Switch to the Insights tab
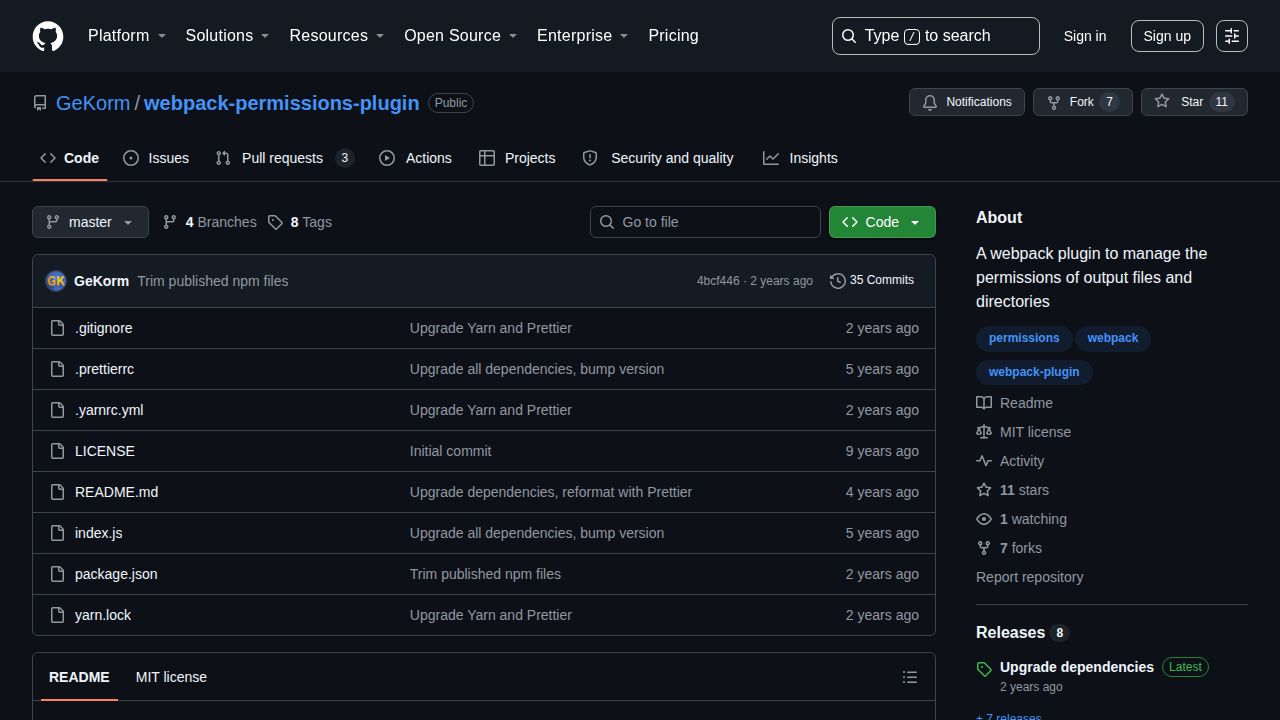Viewport: 1280px width, 720px height. pos(800,158)
